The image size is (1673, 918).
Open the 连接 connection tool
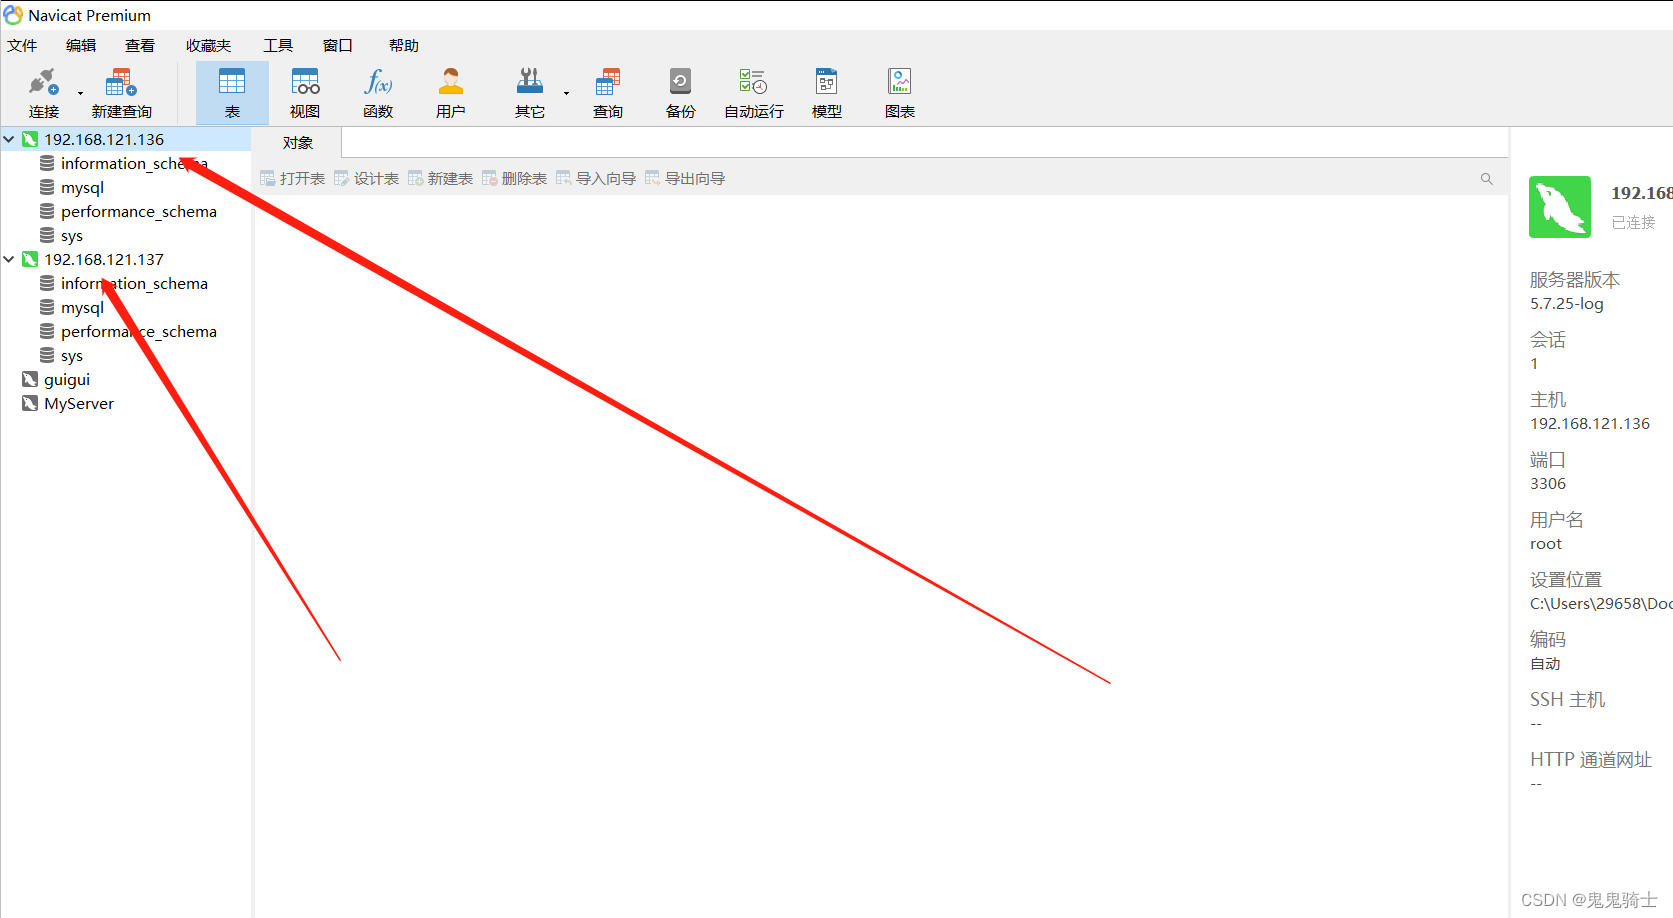44,93
